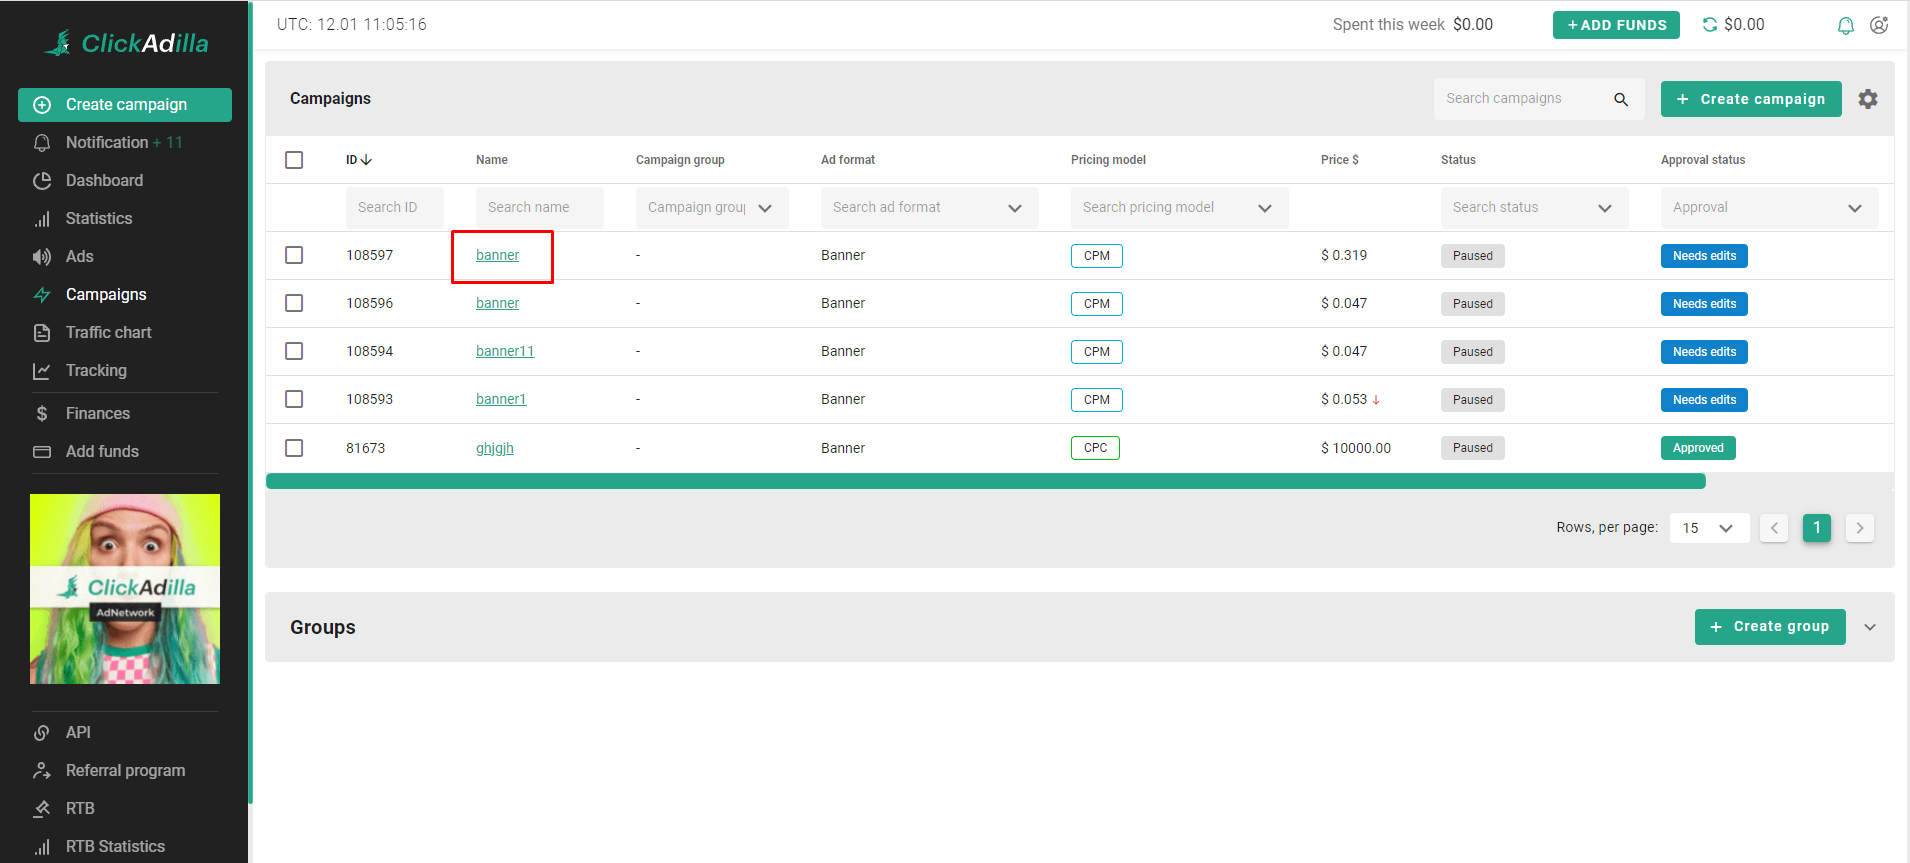Click the green horizontal table scrollbar

pyautogui.click(x=985, y=482)
